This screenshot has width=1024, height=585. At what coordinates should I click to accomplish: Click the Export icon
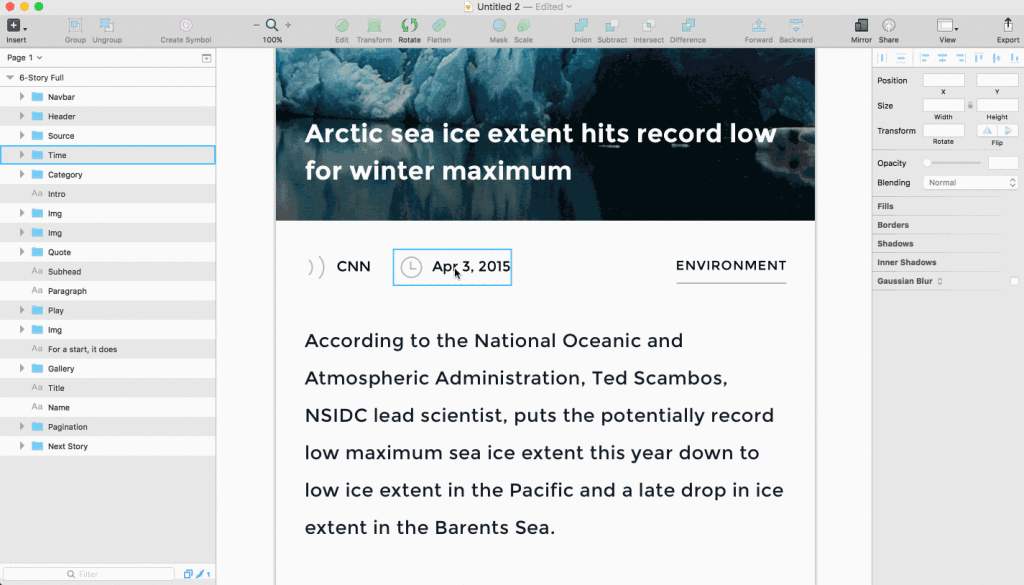click(x=1008, y=25)
